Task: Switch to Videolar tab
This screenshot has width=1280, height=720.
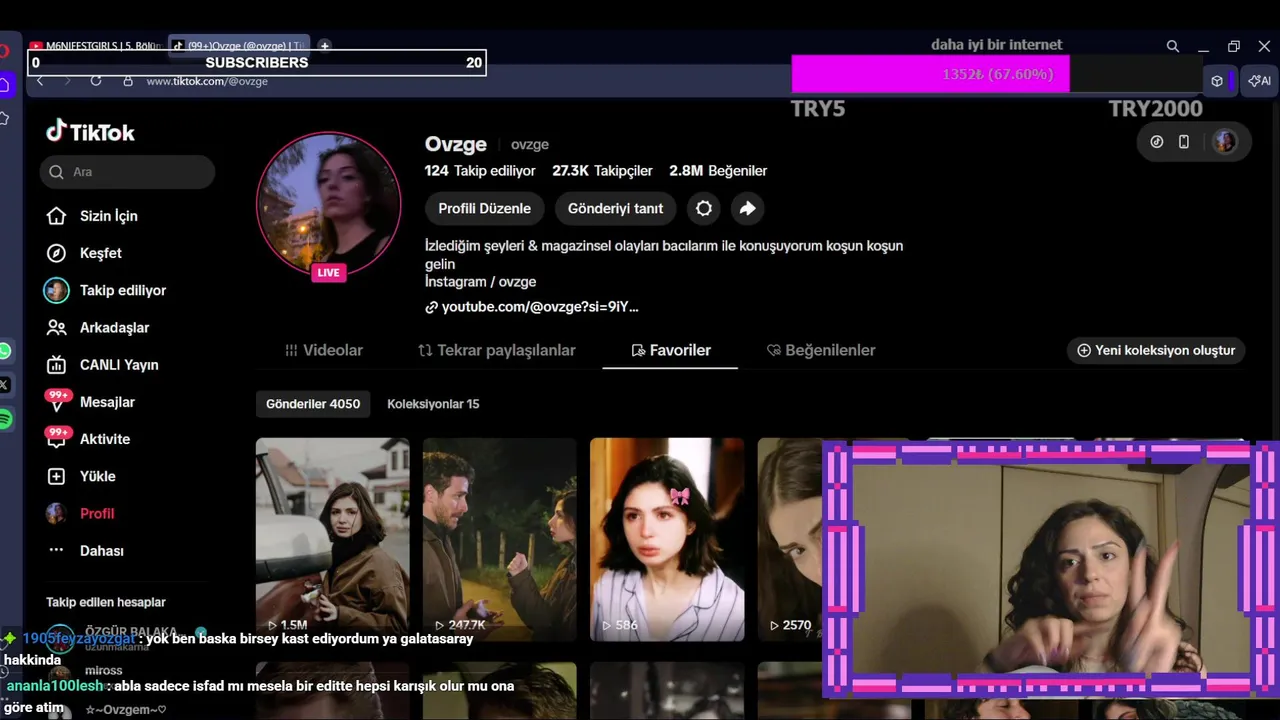Action: (x=324, y=350)
